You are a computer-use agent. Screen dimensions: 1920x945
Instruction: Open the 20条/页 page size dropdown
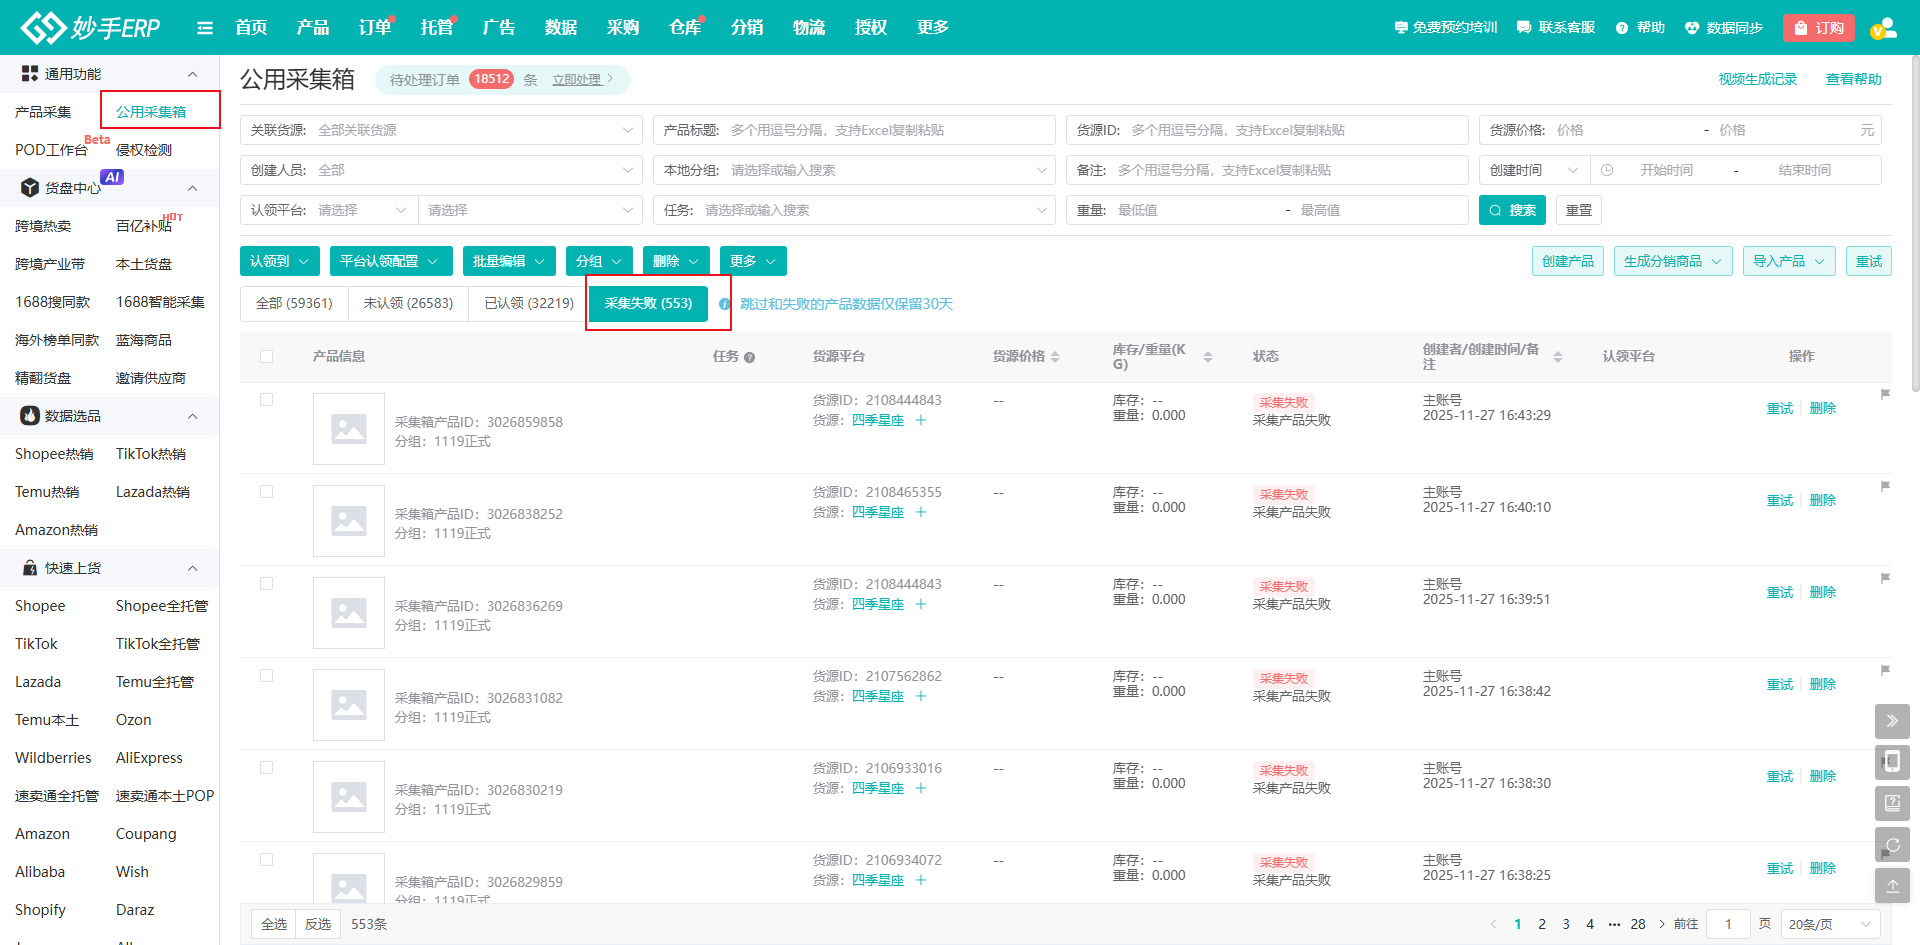(1830, 924)
